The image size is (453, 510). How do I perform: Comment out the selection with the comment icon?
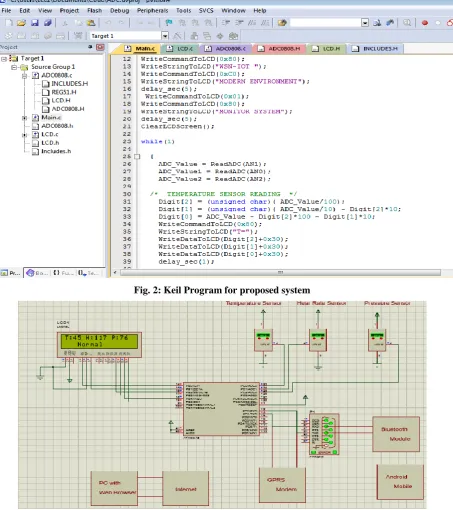pyautogui.click(x=252, y=23)
